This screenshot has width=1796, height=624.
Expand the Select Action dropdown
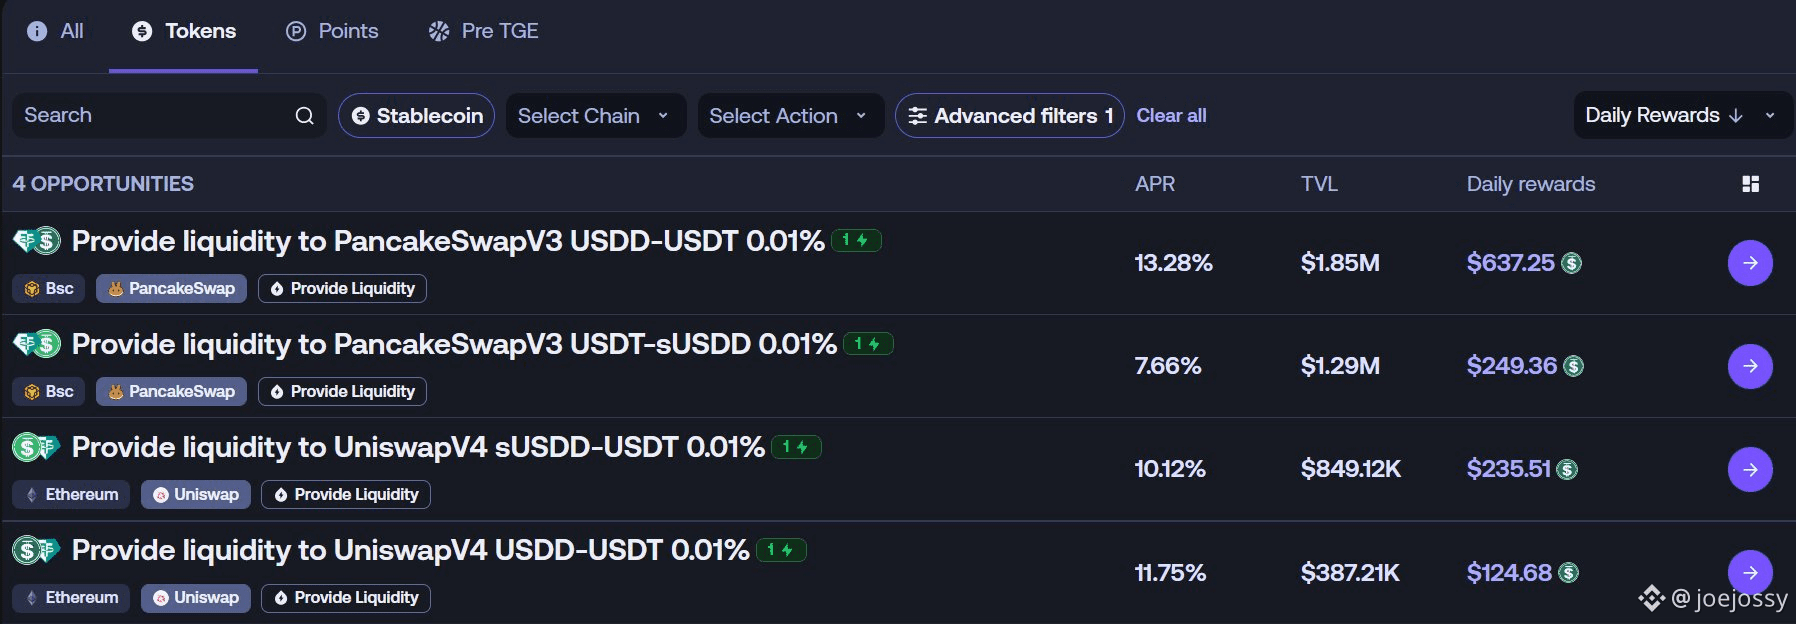coord(790,116)
